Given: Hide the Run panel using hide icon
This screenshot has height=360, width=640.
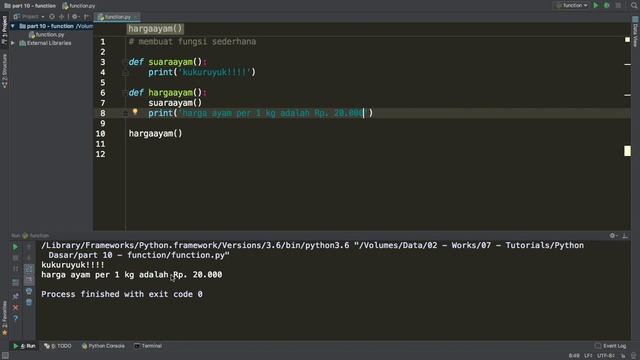Looking at the screenshot, I should 625,236.
